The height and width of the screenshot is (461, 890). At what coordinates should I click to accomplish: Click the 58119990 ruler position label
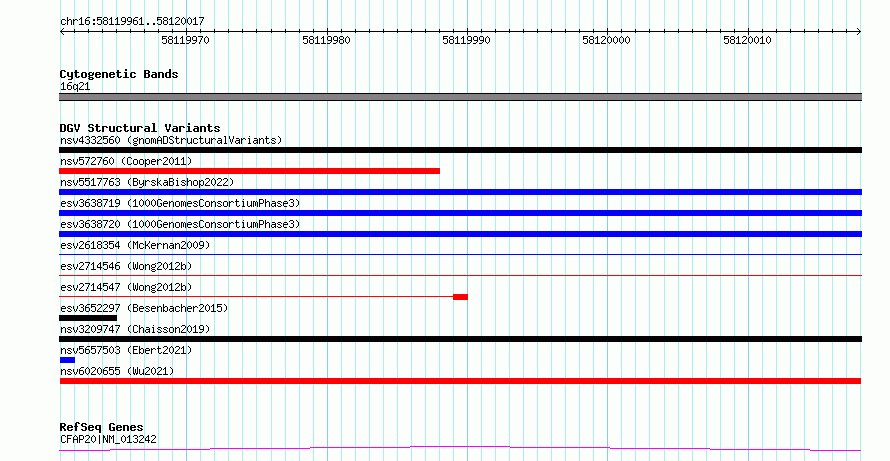(467, 40)
